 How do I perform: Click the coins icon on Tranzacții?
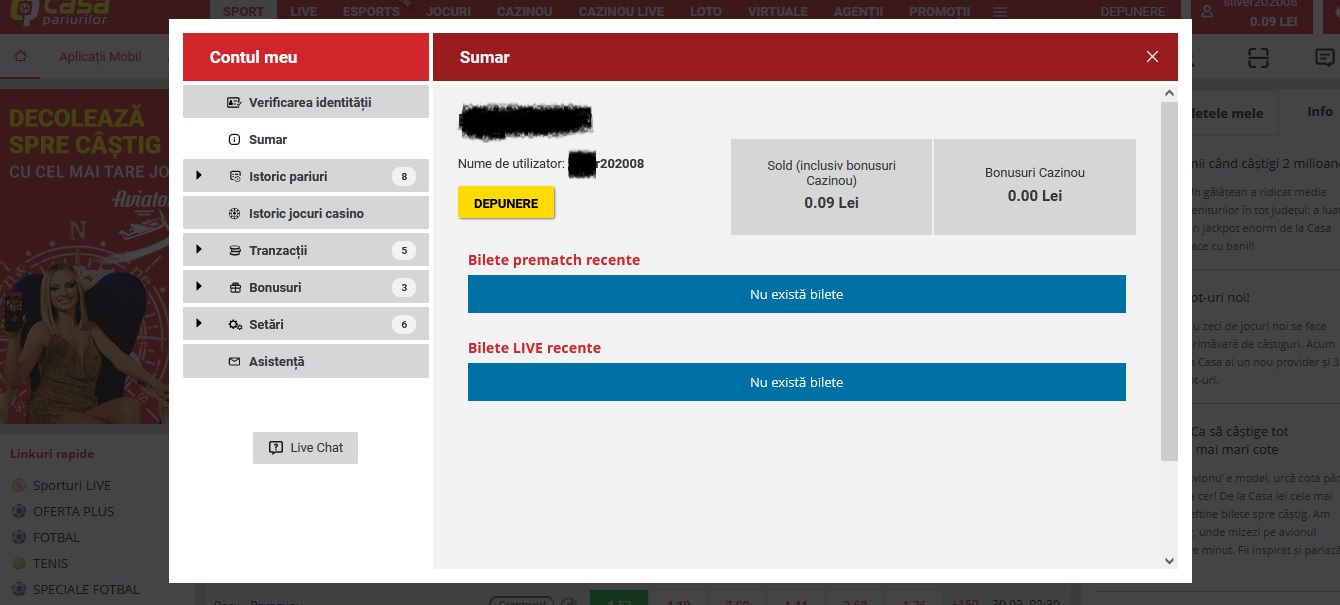[x=235, y=251]
